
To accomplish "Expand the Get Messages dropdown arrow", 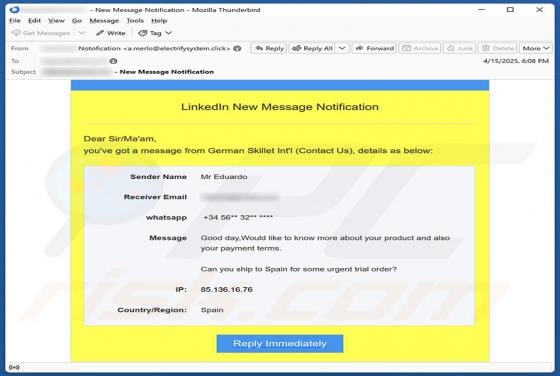I will click(82, 33).
